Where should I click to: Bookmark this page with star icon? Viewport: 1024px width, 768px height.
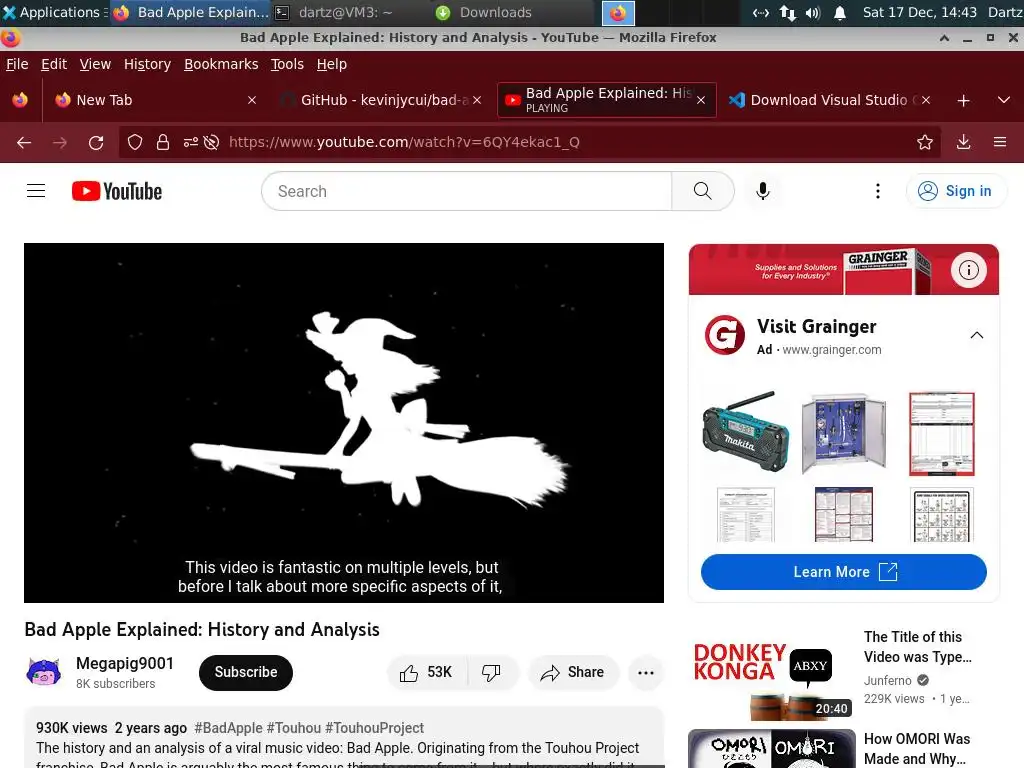(925, 142)
